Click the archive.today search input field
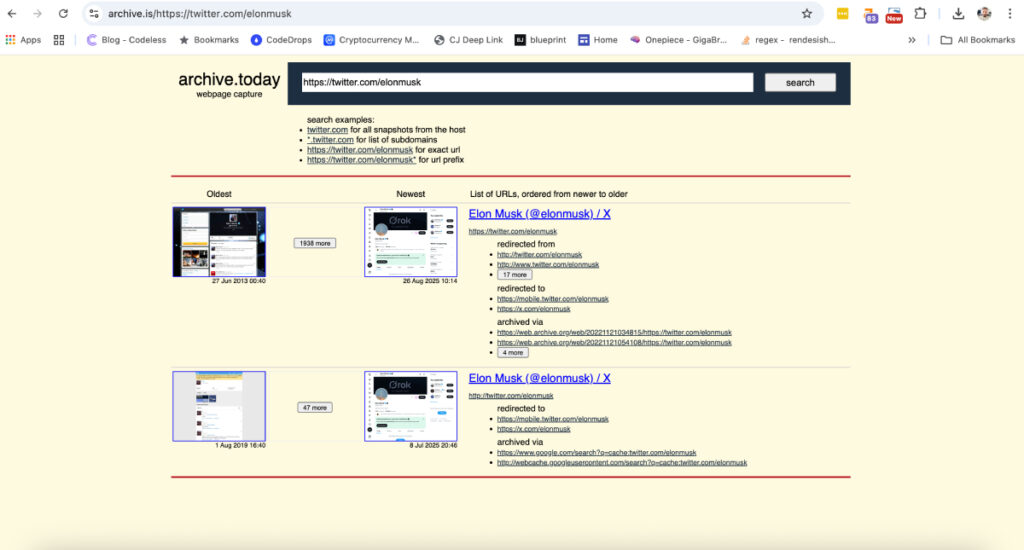 point(527,82)
